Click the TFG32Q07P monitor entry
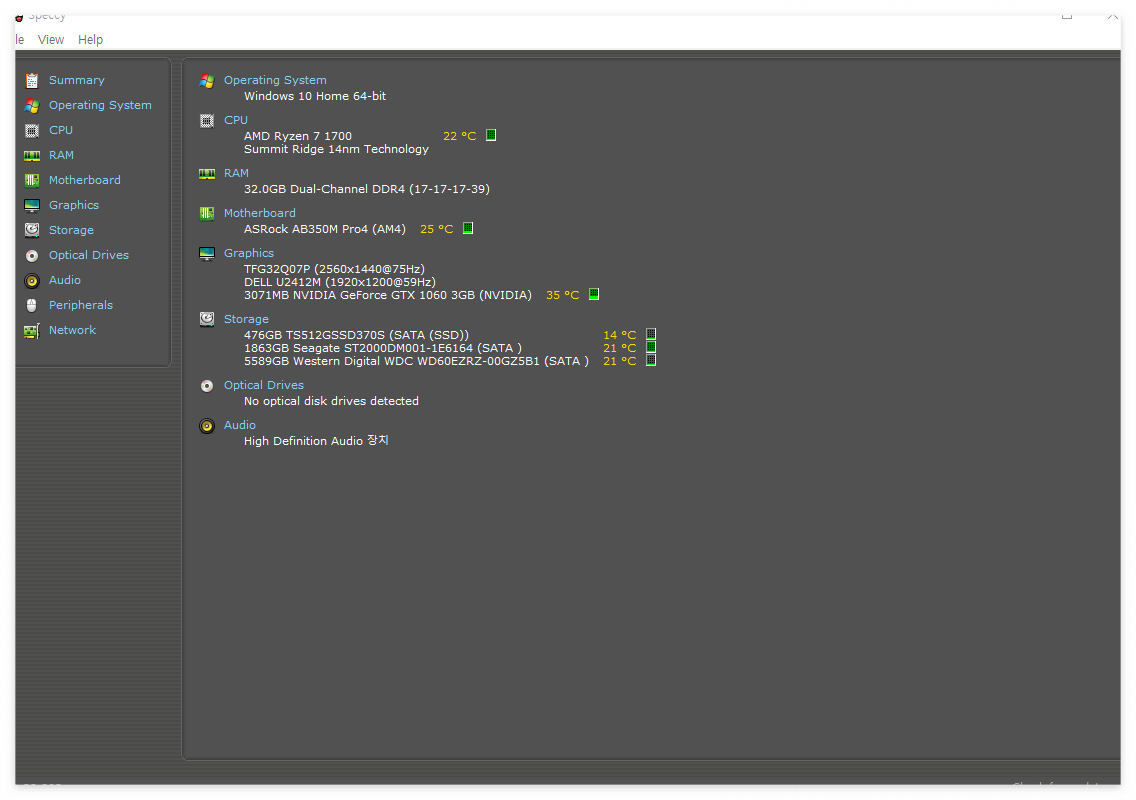The height and width of the screenshot is (800, 1136). pos(334,269)
